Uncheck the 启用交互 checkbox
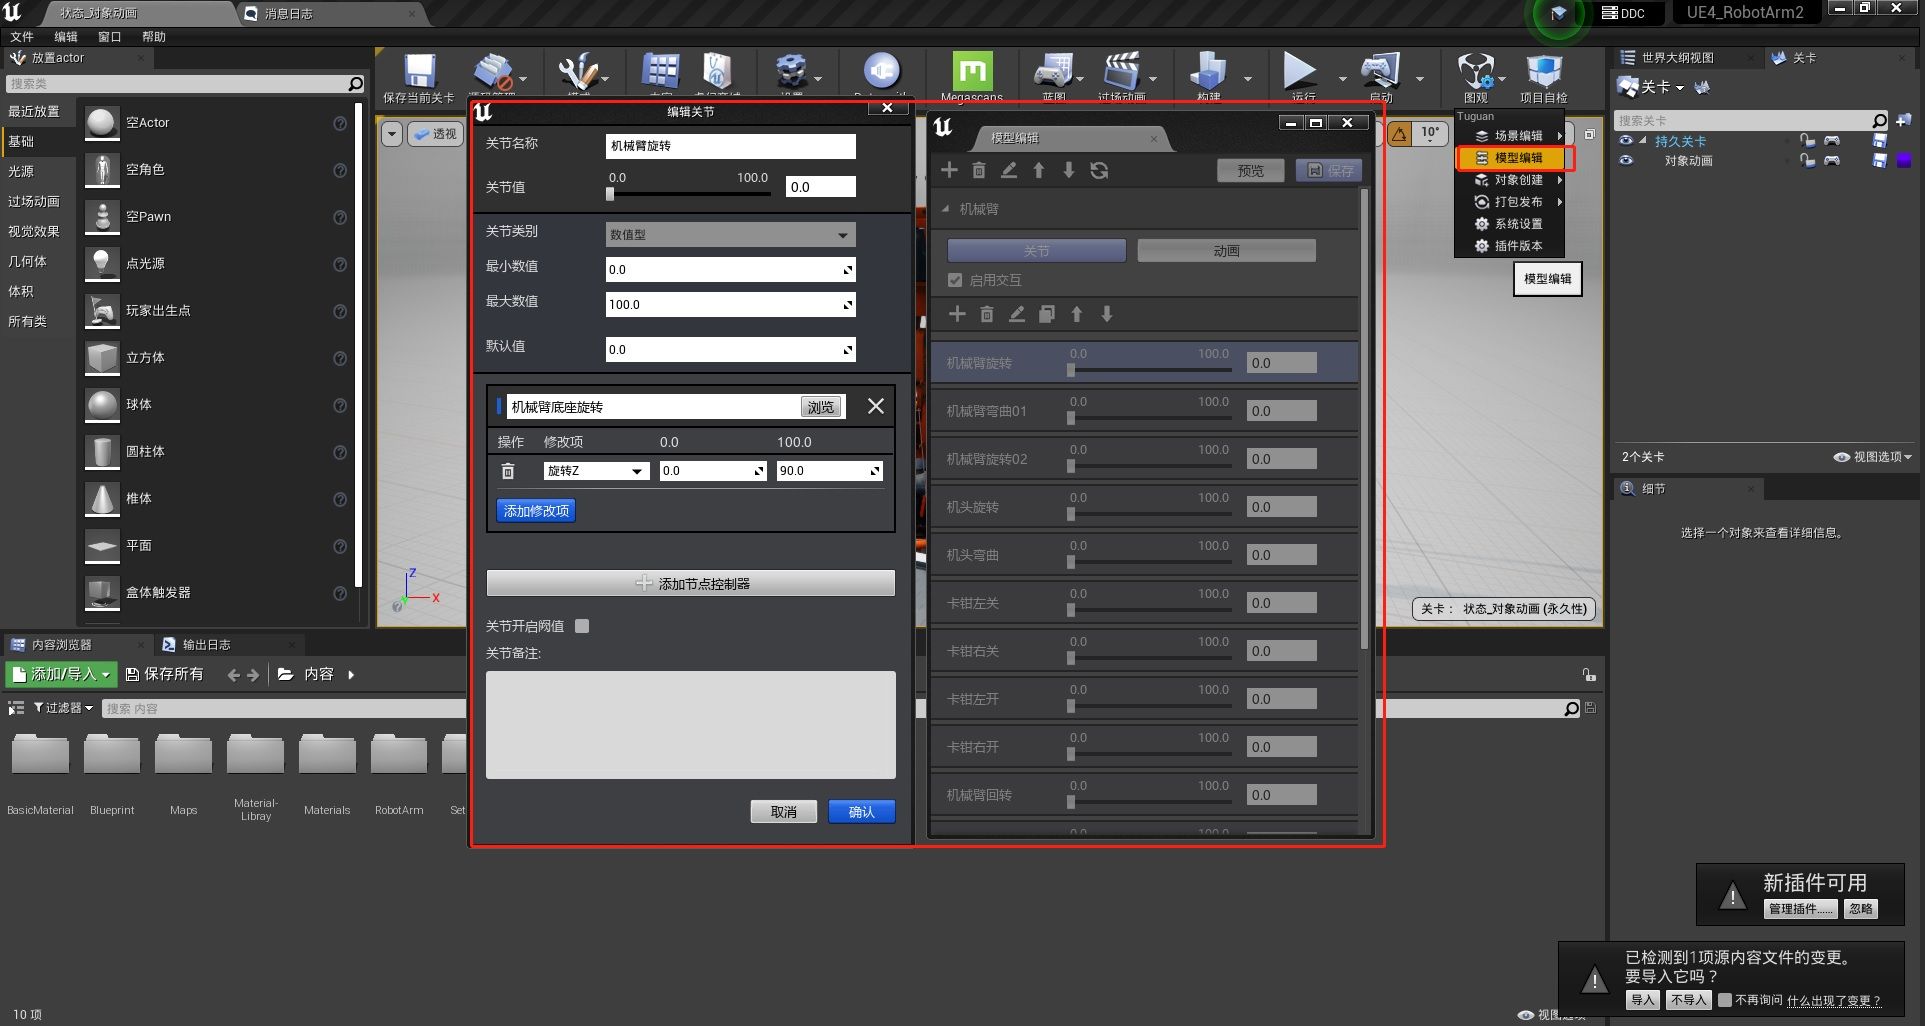 click(955, 280)
